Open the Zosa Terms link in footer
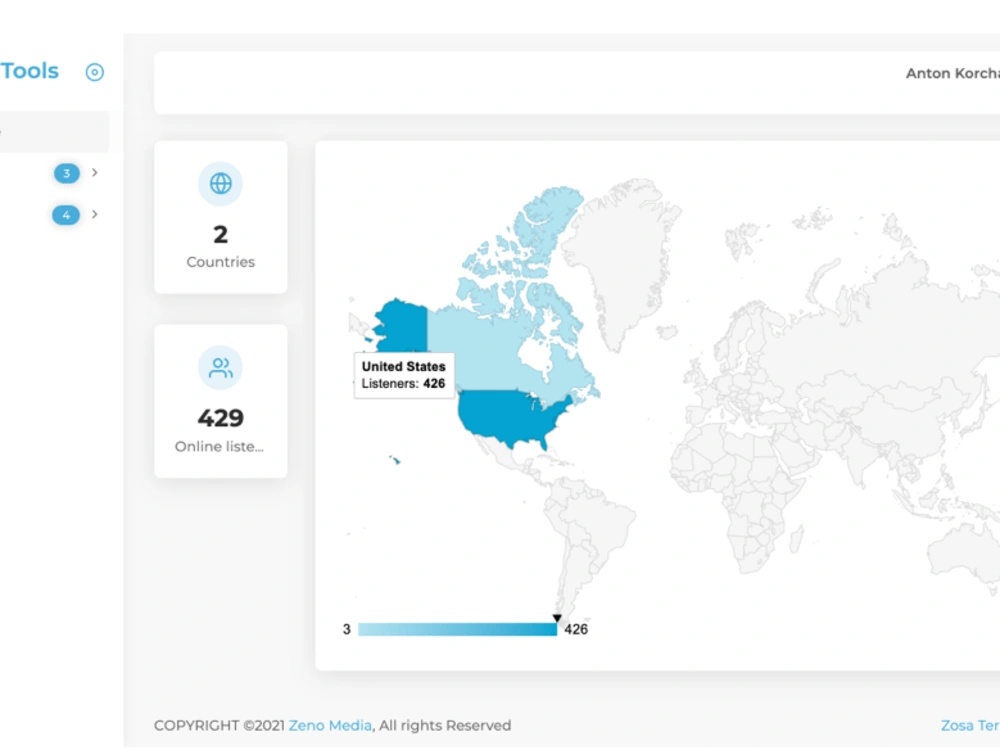This screenshot has height=750, width=1000. [970, 726]
